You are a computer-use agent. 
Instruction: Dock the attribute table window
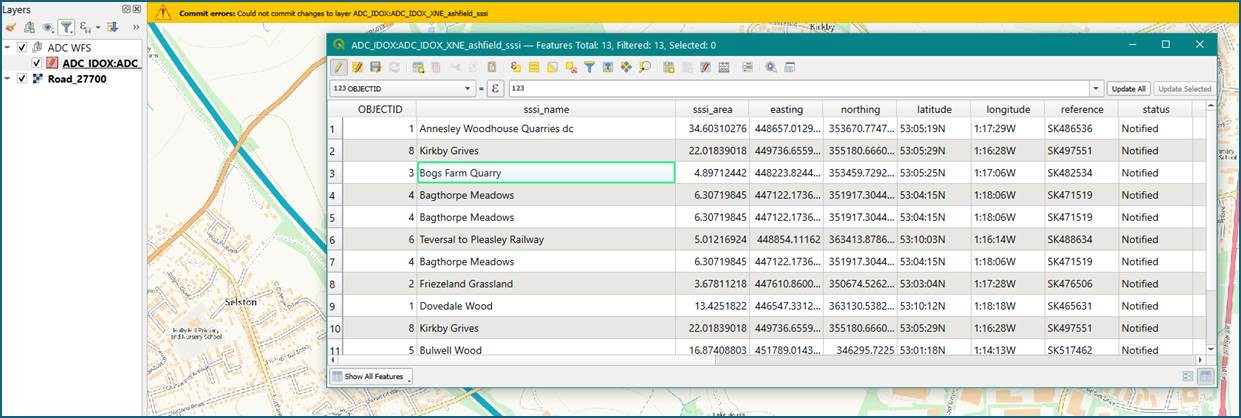pos(789,67)
